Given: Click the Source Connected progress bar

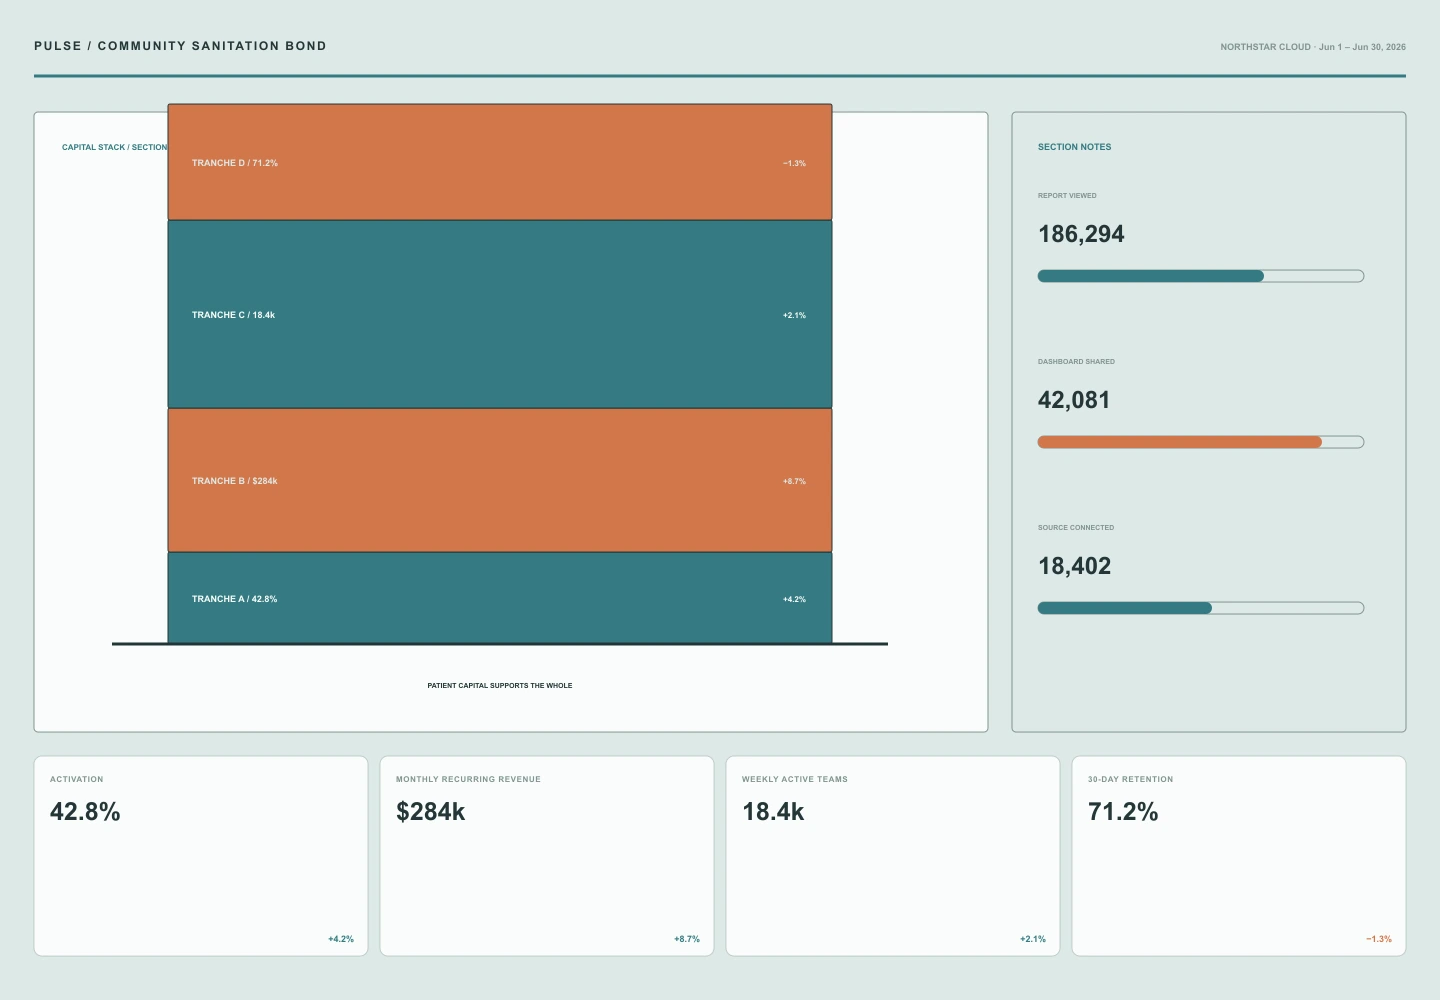Looking at the screenshot, I should coord(1201,608).
